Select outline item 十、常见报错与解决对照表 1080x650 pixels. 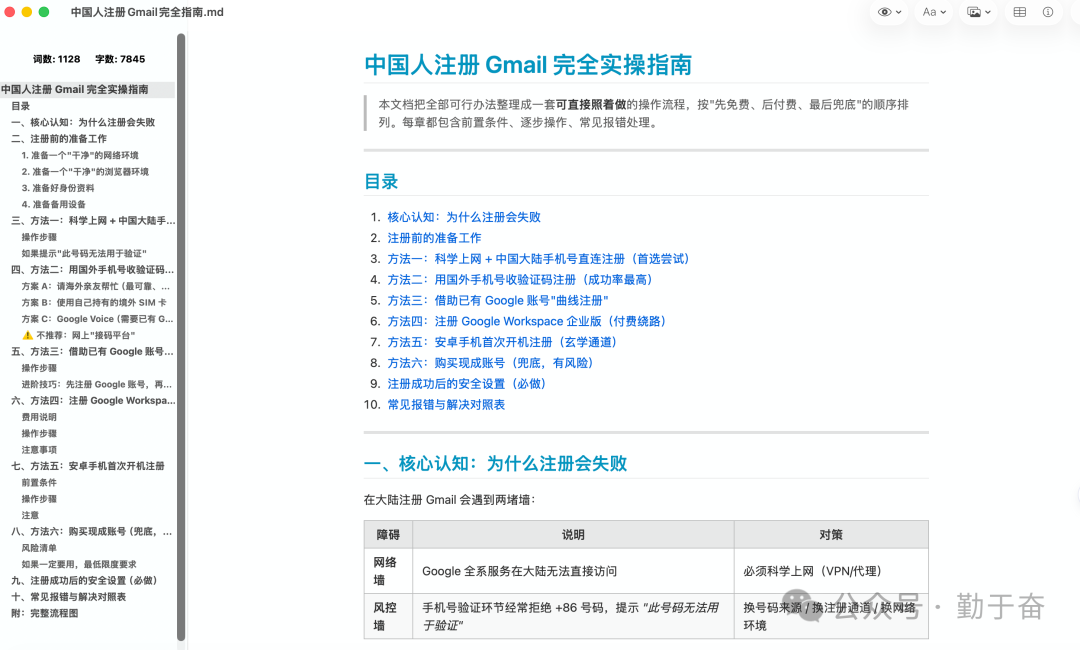(x=69, y=597)
